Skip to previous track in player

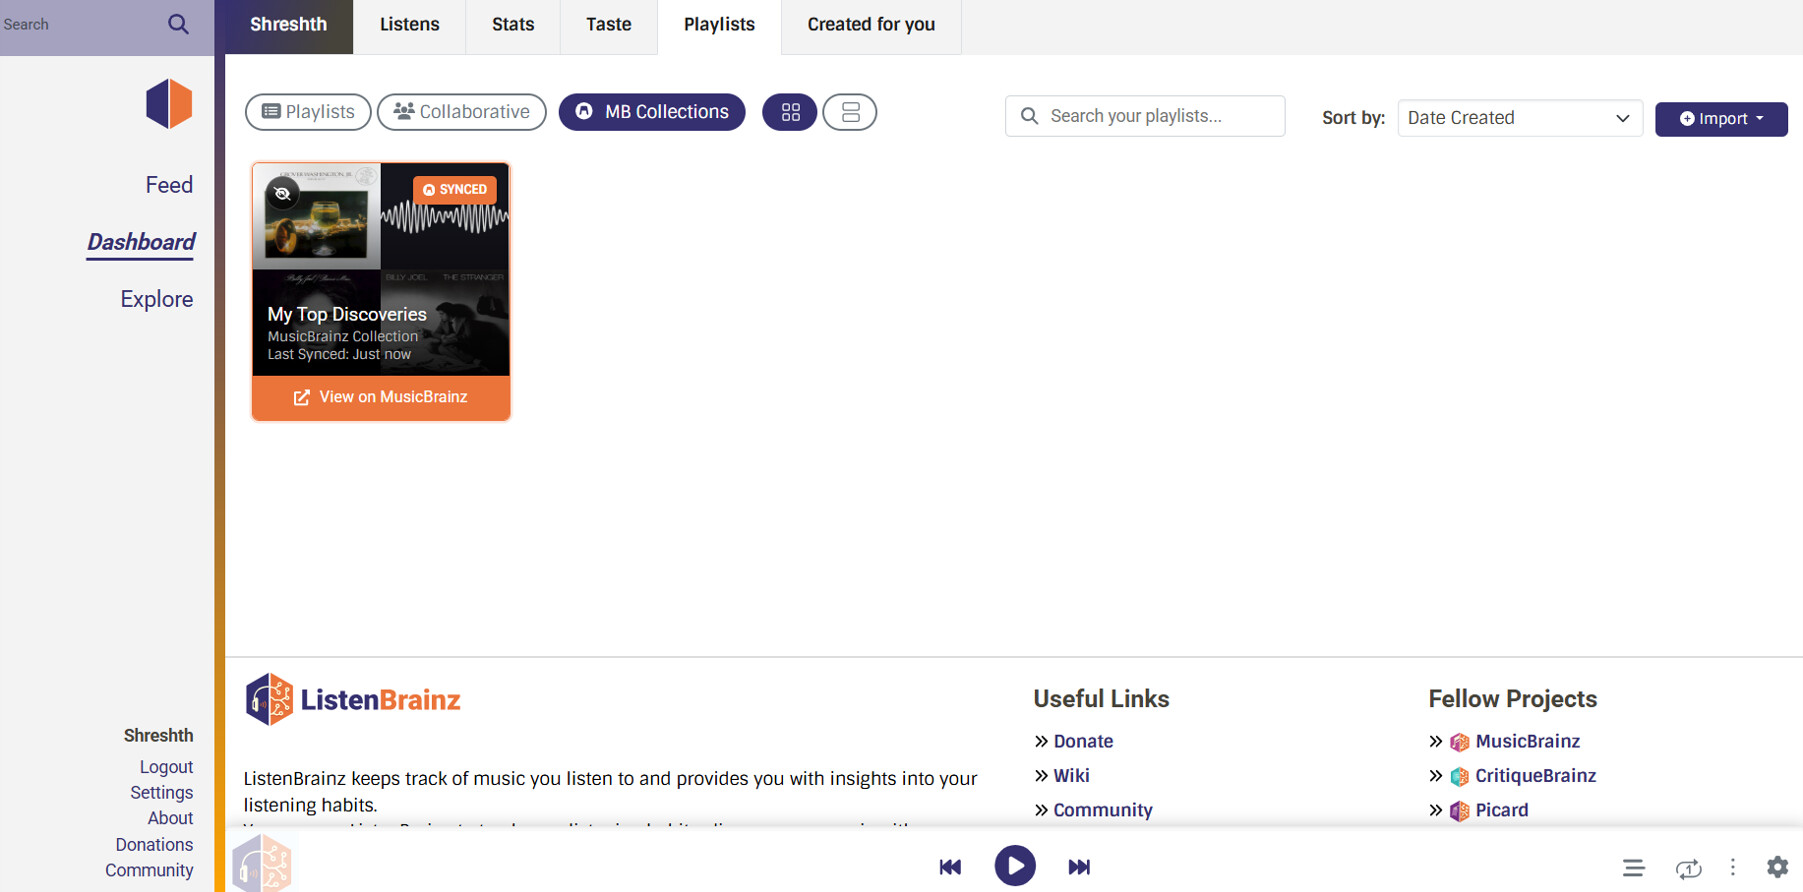[x=950, y=867]
